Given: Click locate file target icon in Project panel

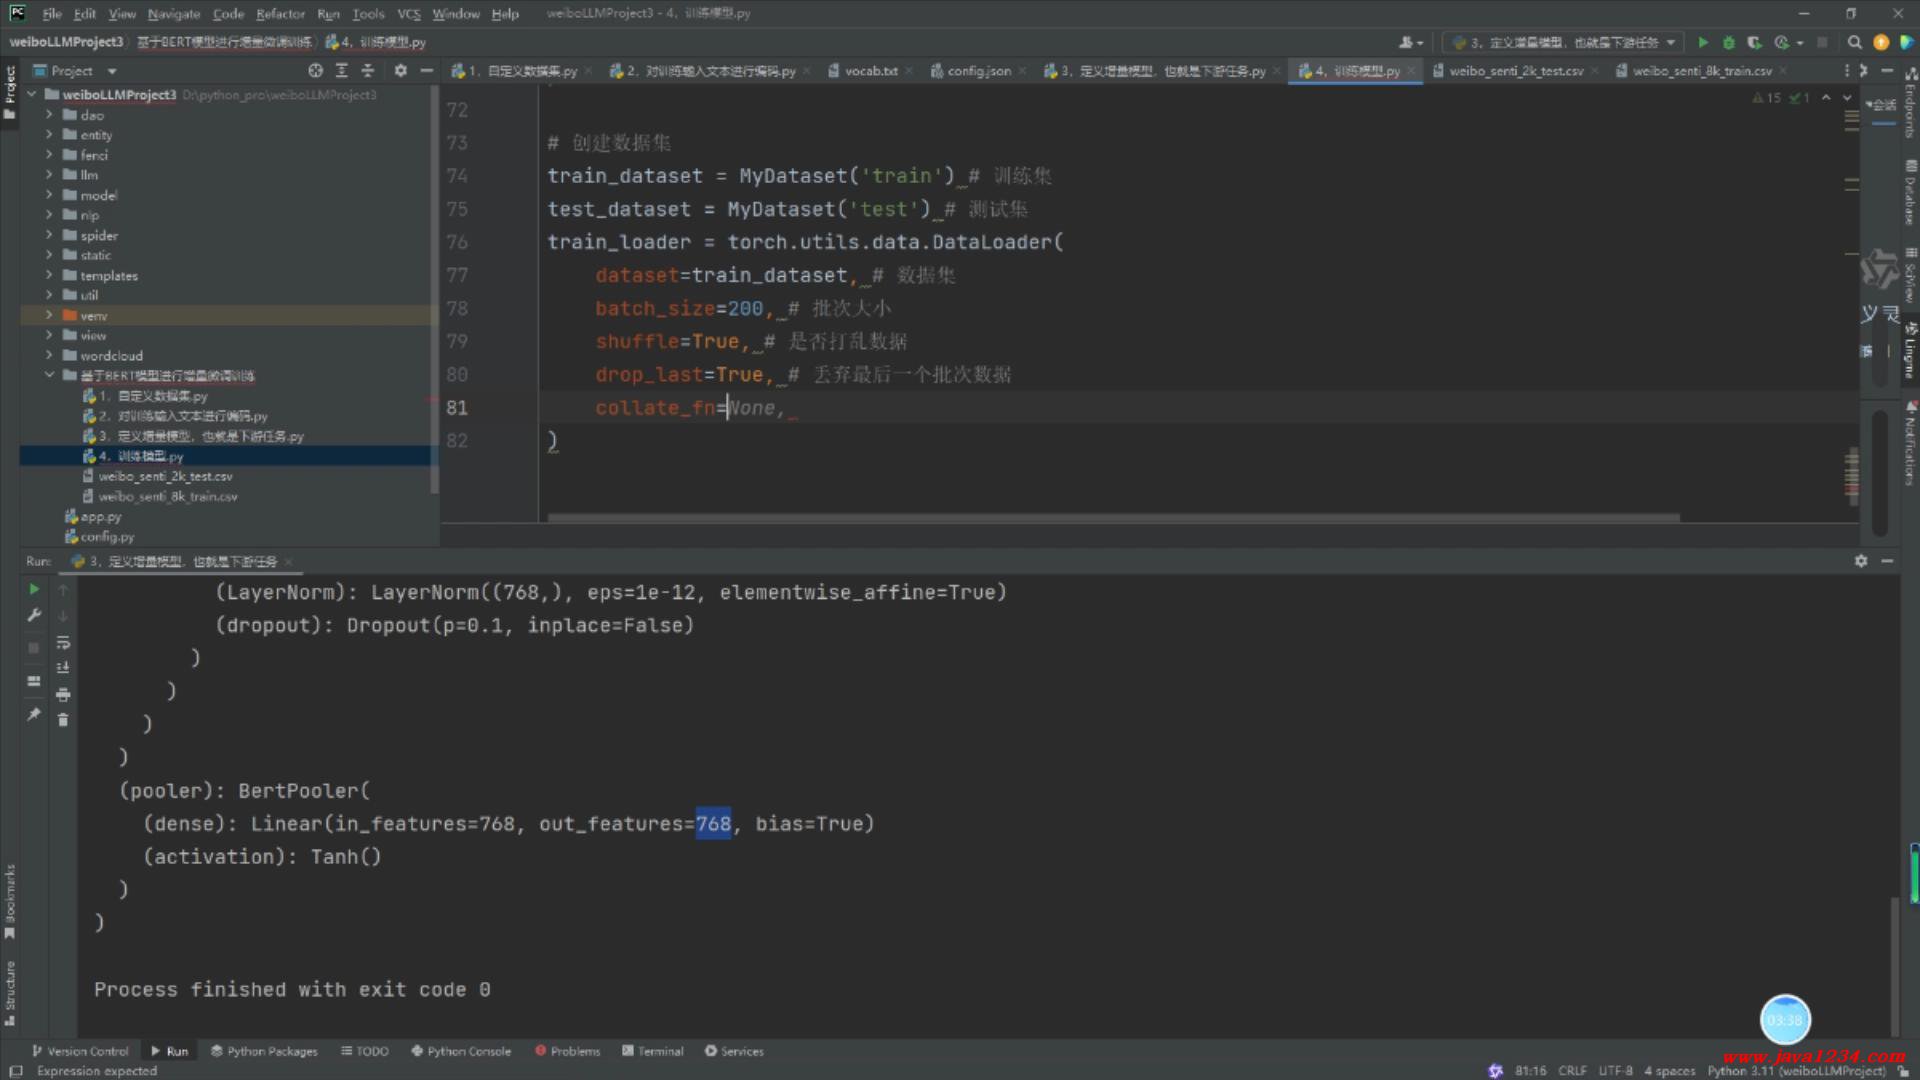Looking at the screenshot, I should click(x=315, y=71).
